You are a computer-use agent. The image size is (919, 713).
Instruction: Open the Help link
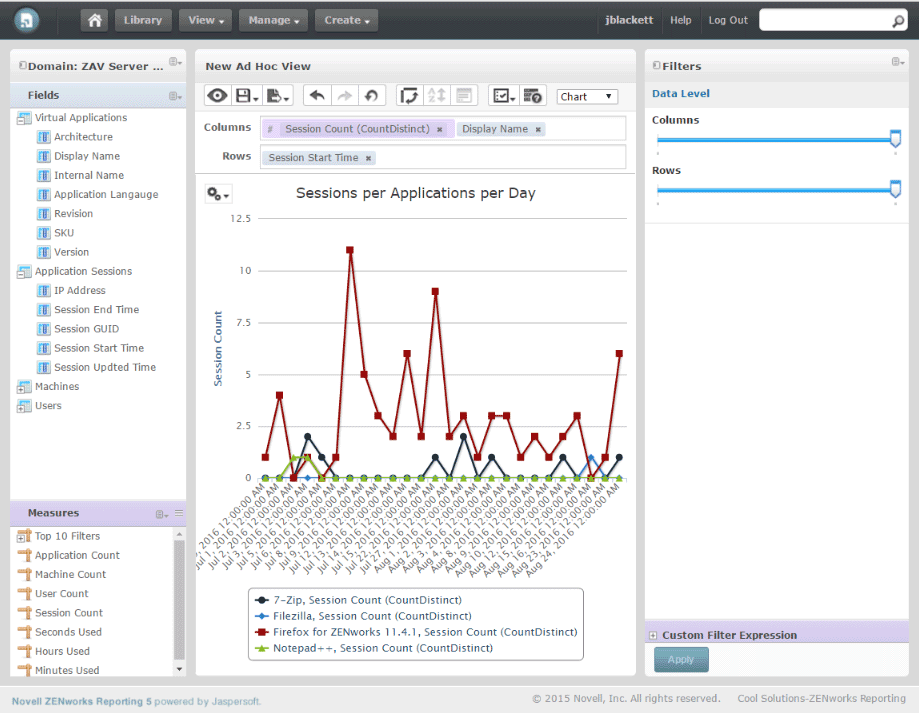[680, 21]
